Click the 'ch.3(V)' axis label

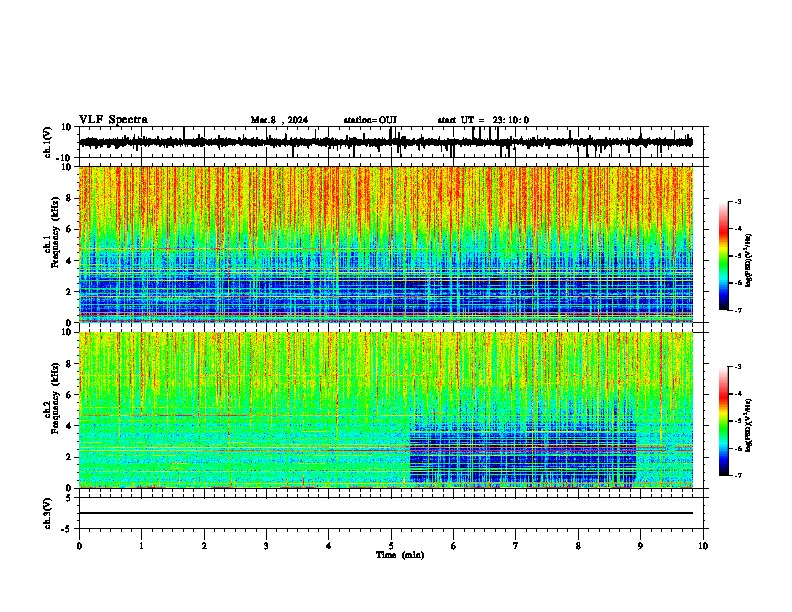pos(48,513)
